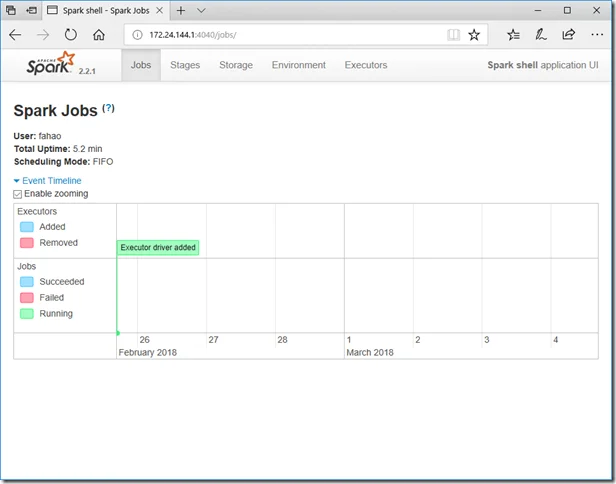Open the Executors tab
Viewport: 616px width, 484px height.
tap(365, 65)
